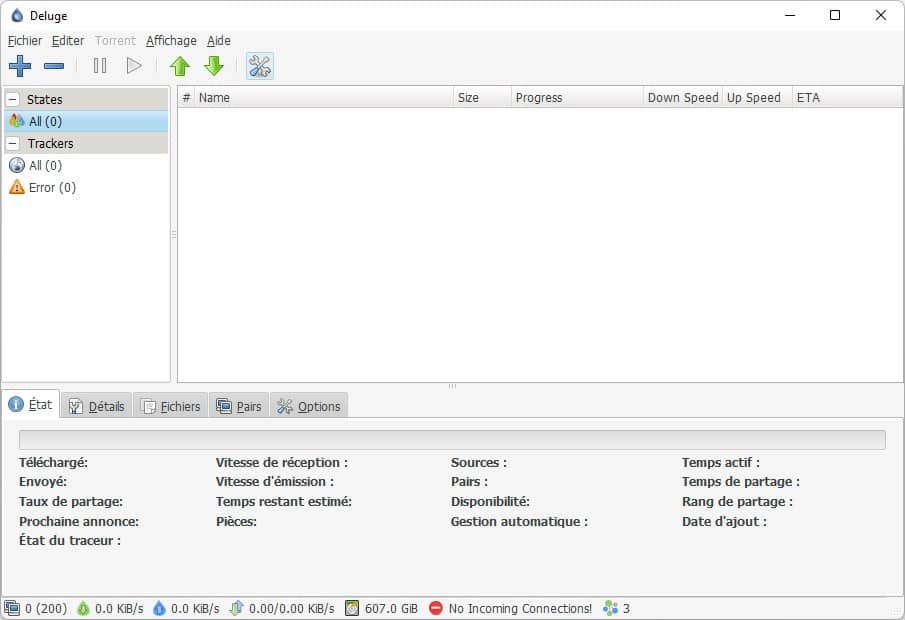Move torrent up the queue with the green up arrow
The image size is (905, 620).
180,66
